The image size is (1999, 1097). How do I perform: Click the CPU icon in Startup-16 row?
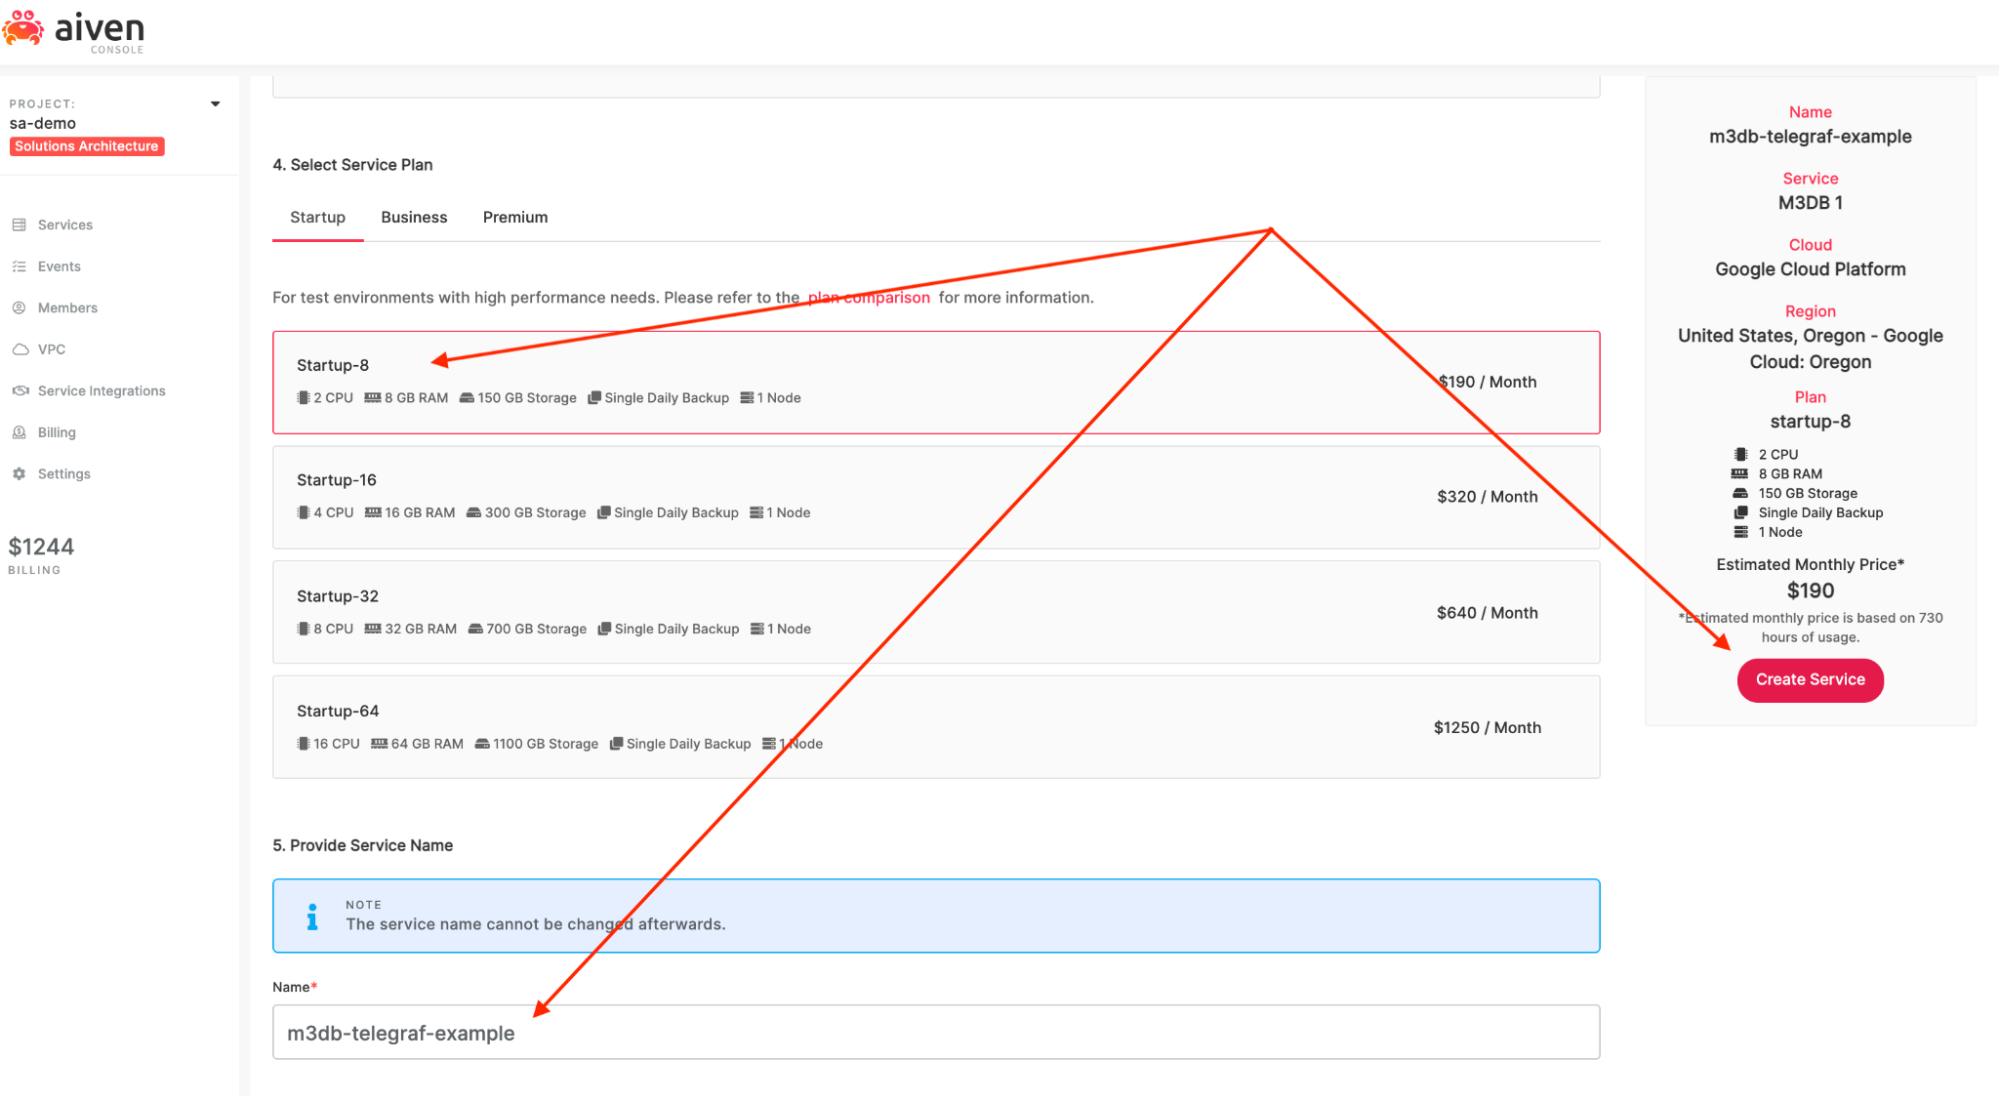click(x=303, y=513)
